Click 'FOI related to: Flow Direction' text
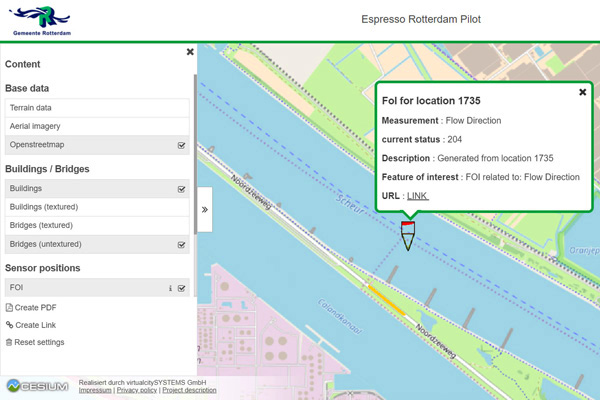Screen dimensions: 600x400 point(522,177)
